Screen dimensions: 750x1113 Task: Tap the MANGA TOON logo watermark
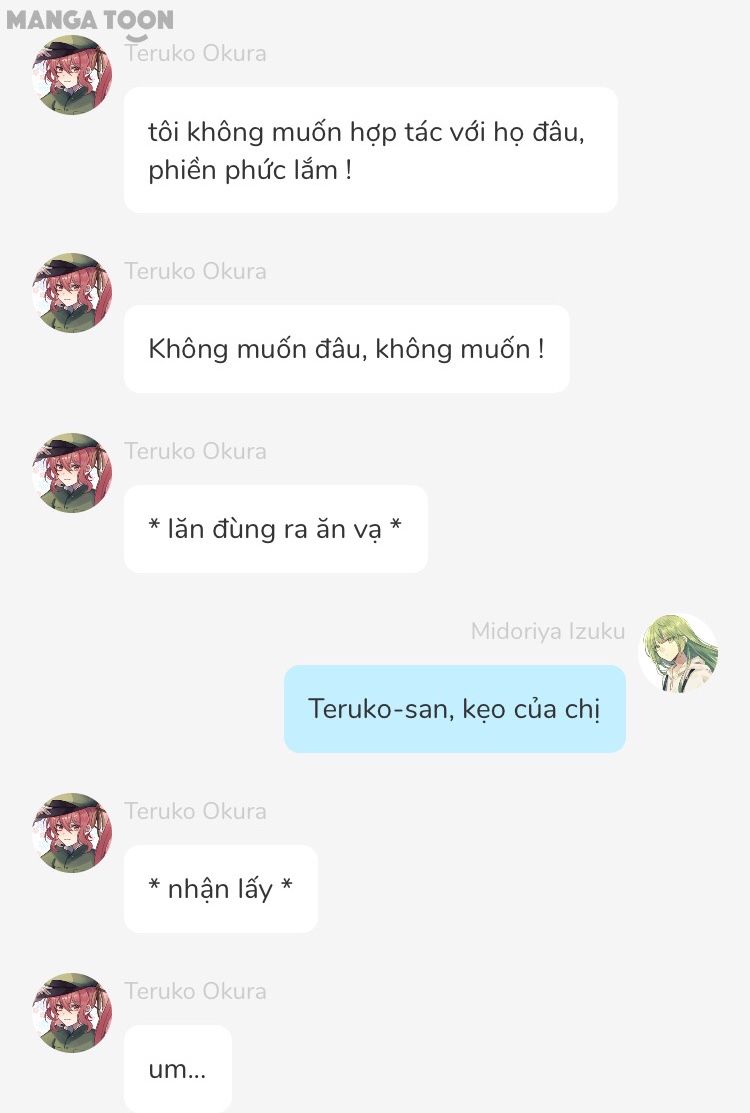coord(89,21)
